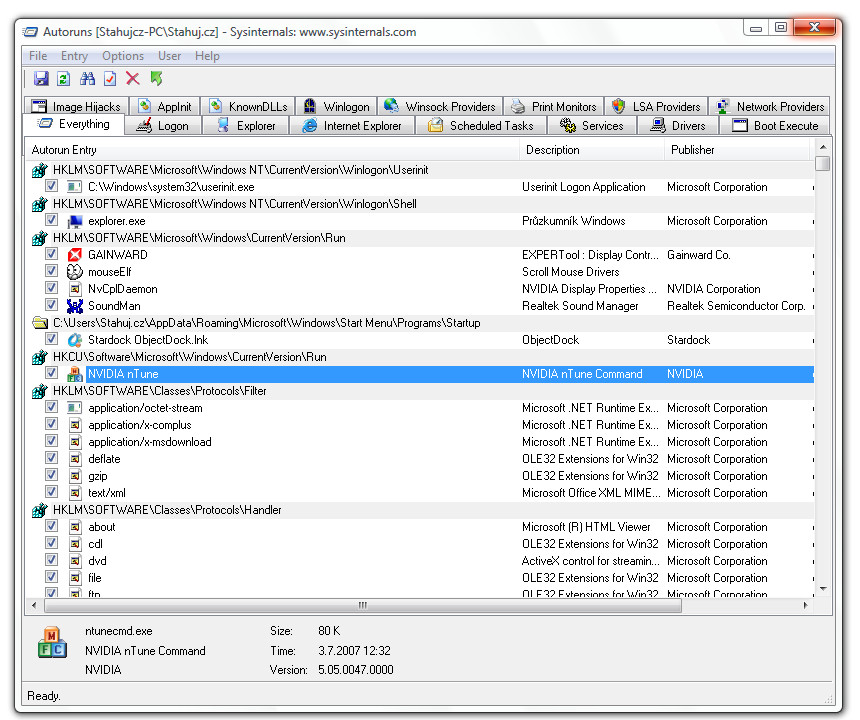Image resolution: width=860 pixels, height=720 pixels.
Task: Click folder icon beside Startup path
Action: [39, 323]
